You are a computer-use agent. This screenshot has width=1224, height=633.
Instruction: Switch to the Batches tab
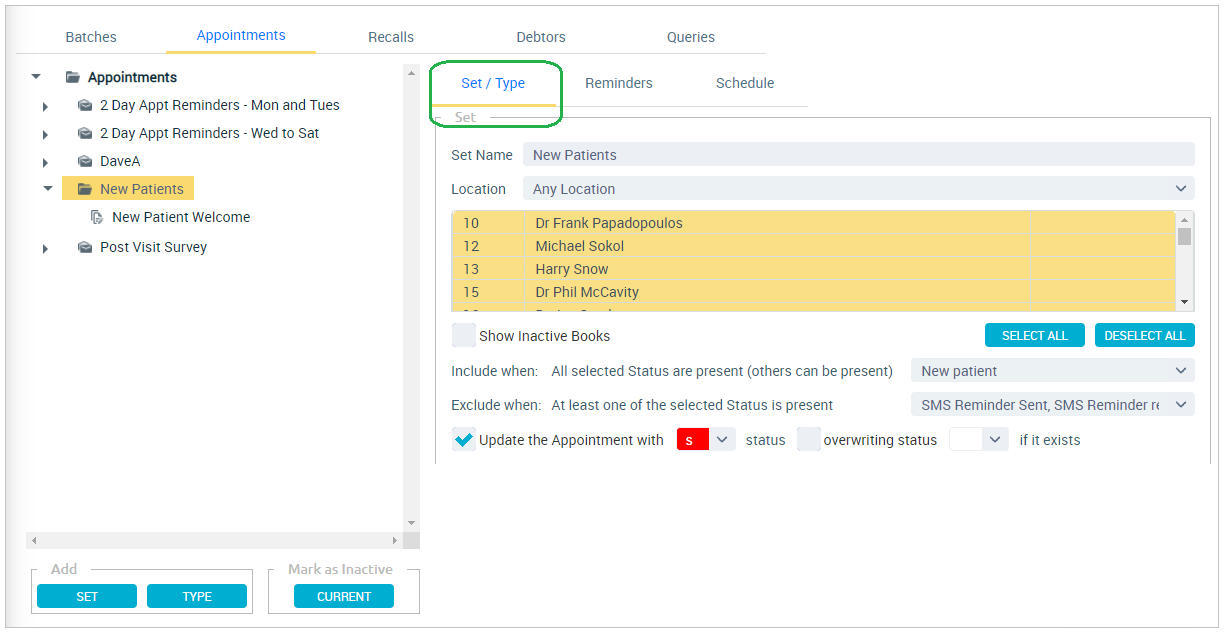tap(91, 37)
